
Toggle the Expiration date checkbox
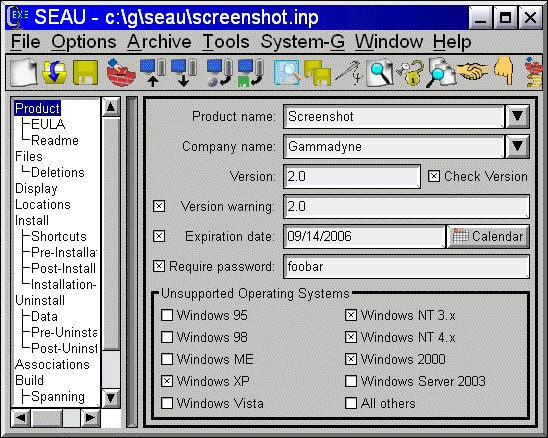(x=159, y=236)
